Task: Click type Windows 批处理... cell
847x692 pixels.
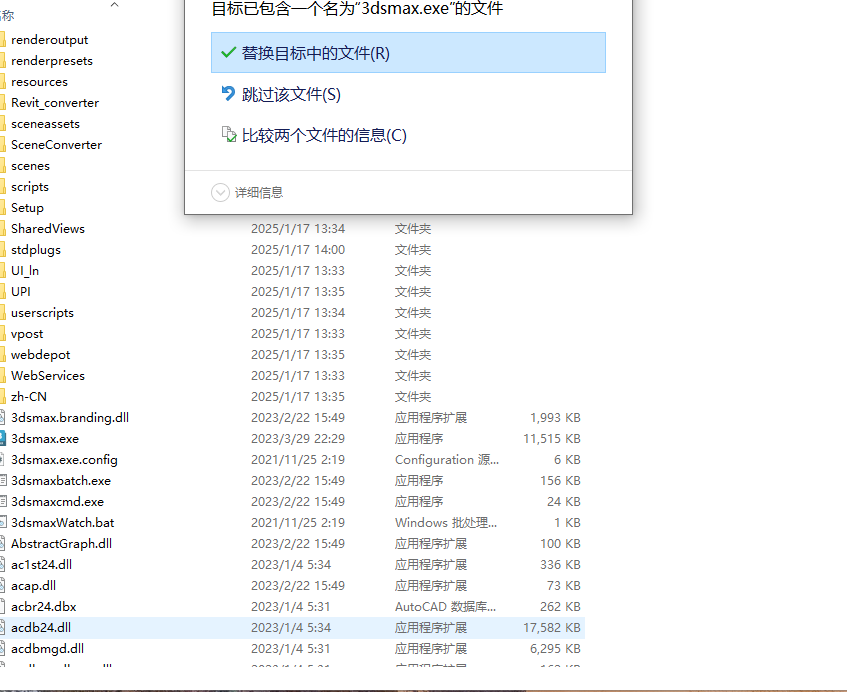Action: (446, 523)
